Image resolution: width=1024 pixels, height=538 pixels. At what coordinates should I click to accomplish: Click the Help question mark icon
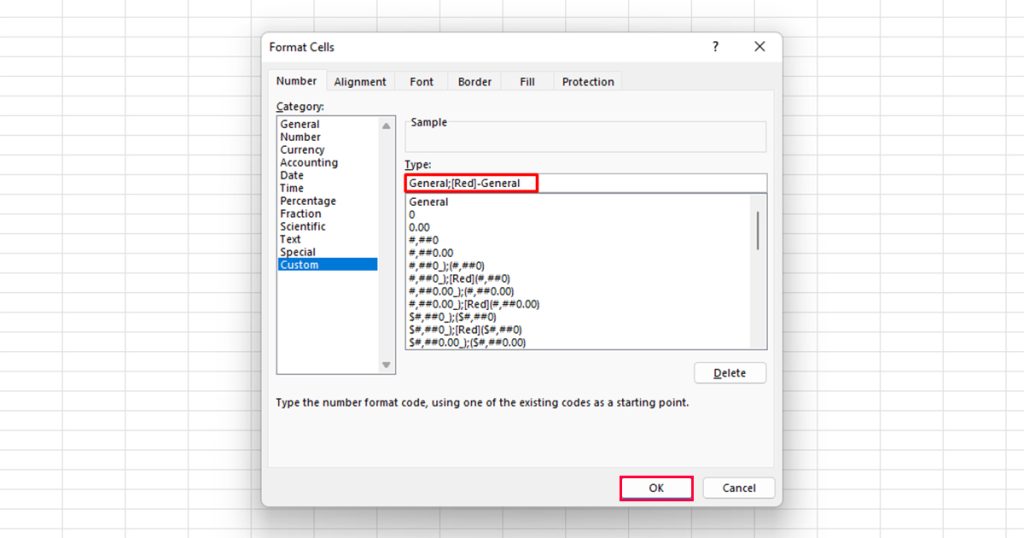pyautogui.click(x=715, y=47)
